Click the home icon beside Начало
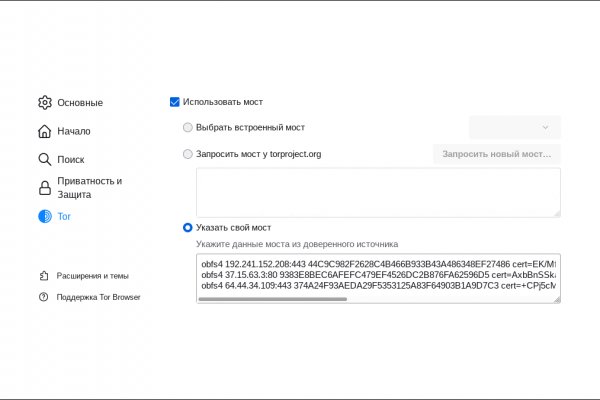This screenshot has height=400, width=600. pos(44,131)
